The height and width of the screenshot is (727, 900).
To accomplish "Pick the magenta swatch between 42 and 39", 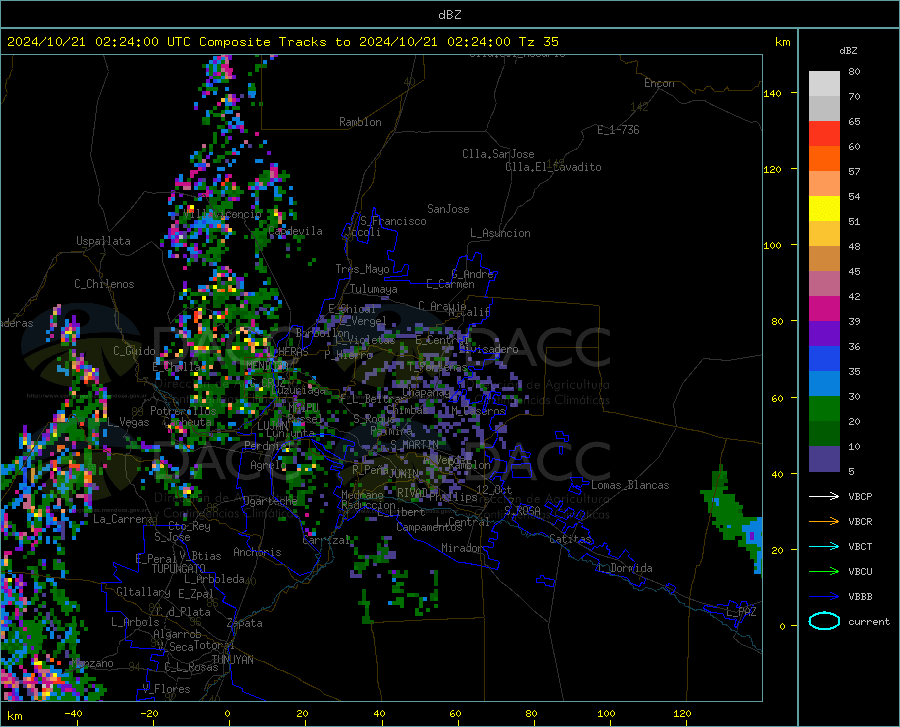I will coord(824,309).
